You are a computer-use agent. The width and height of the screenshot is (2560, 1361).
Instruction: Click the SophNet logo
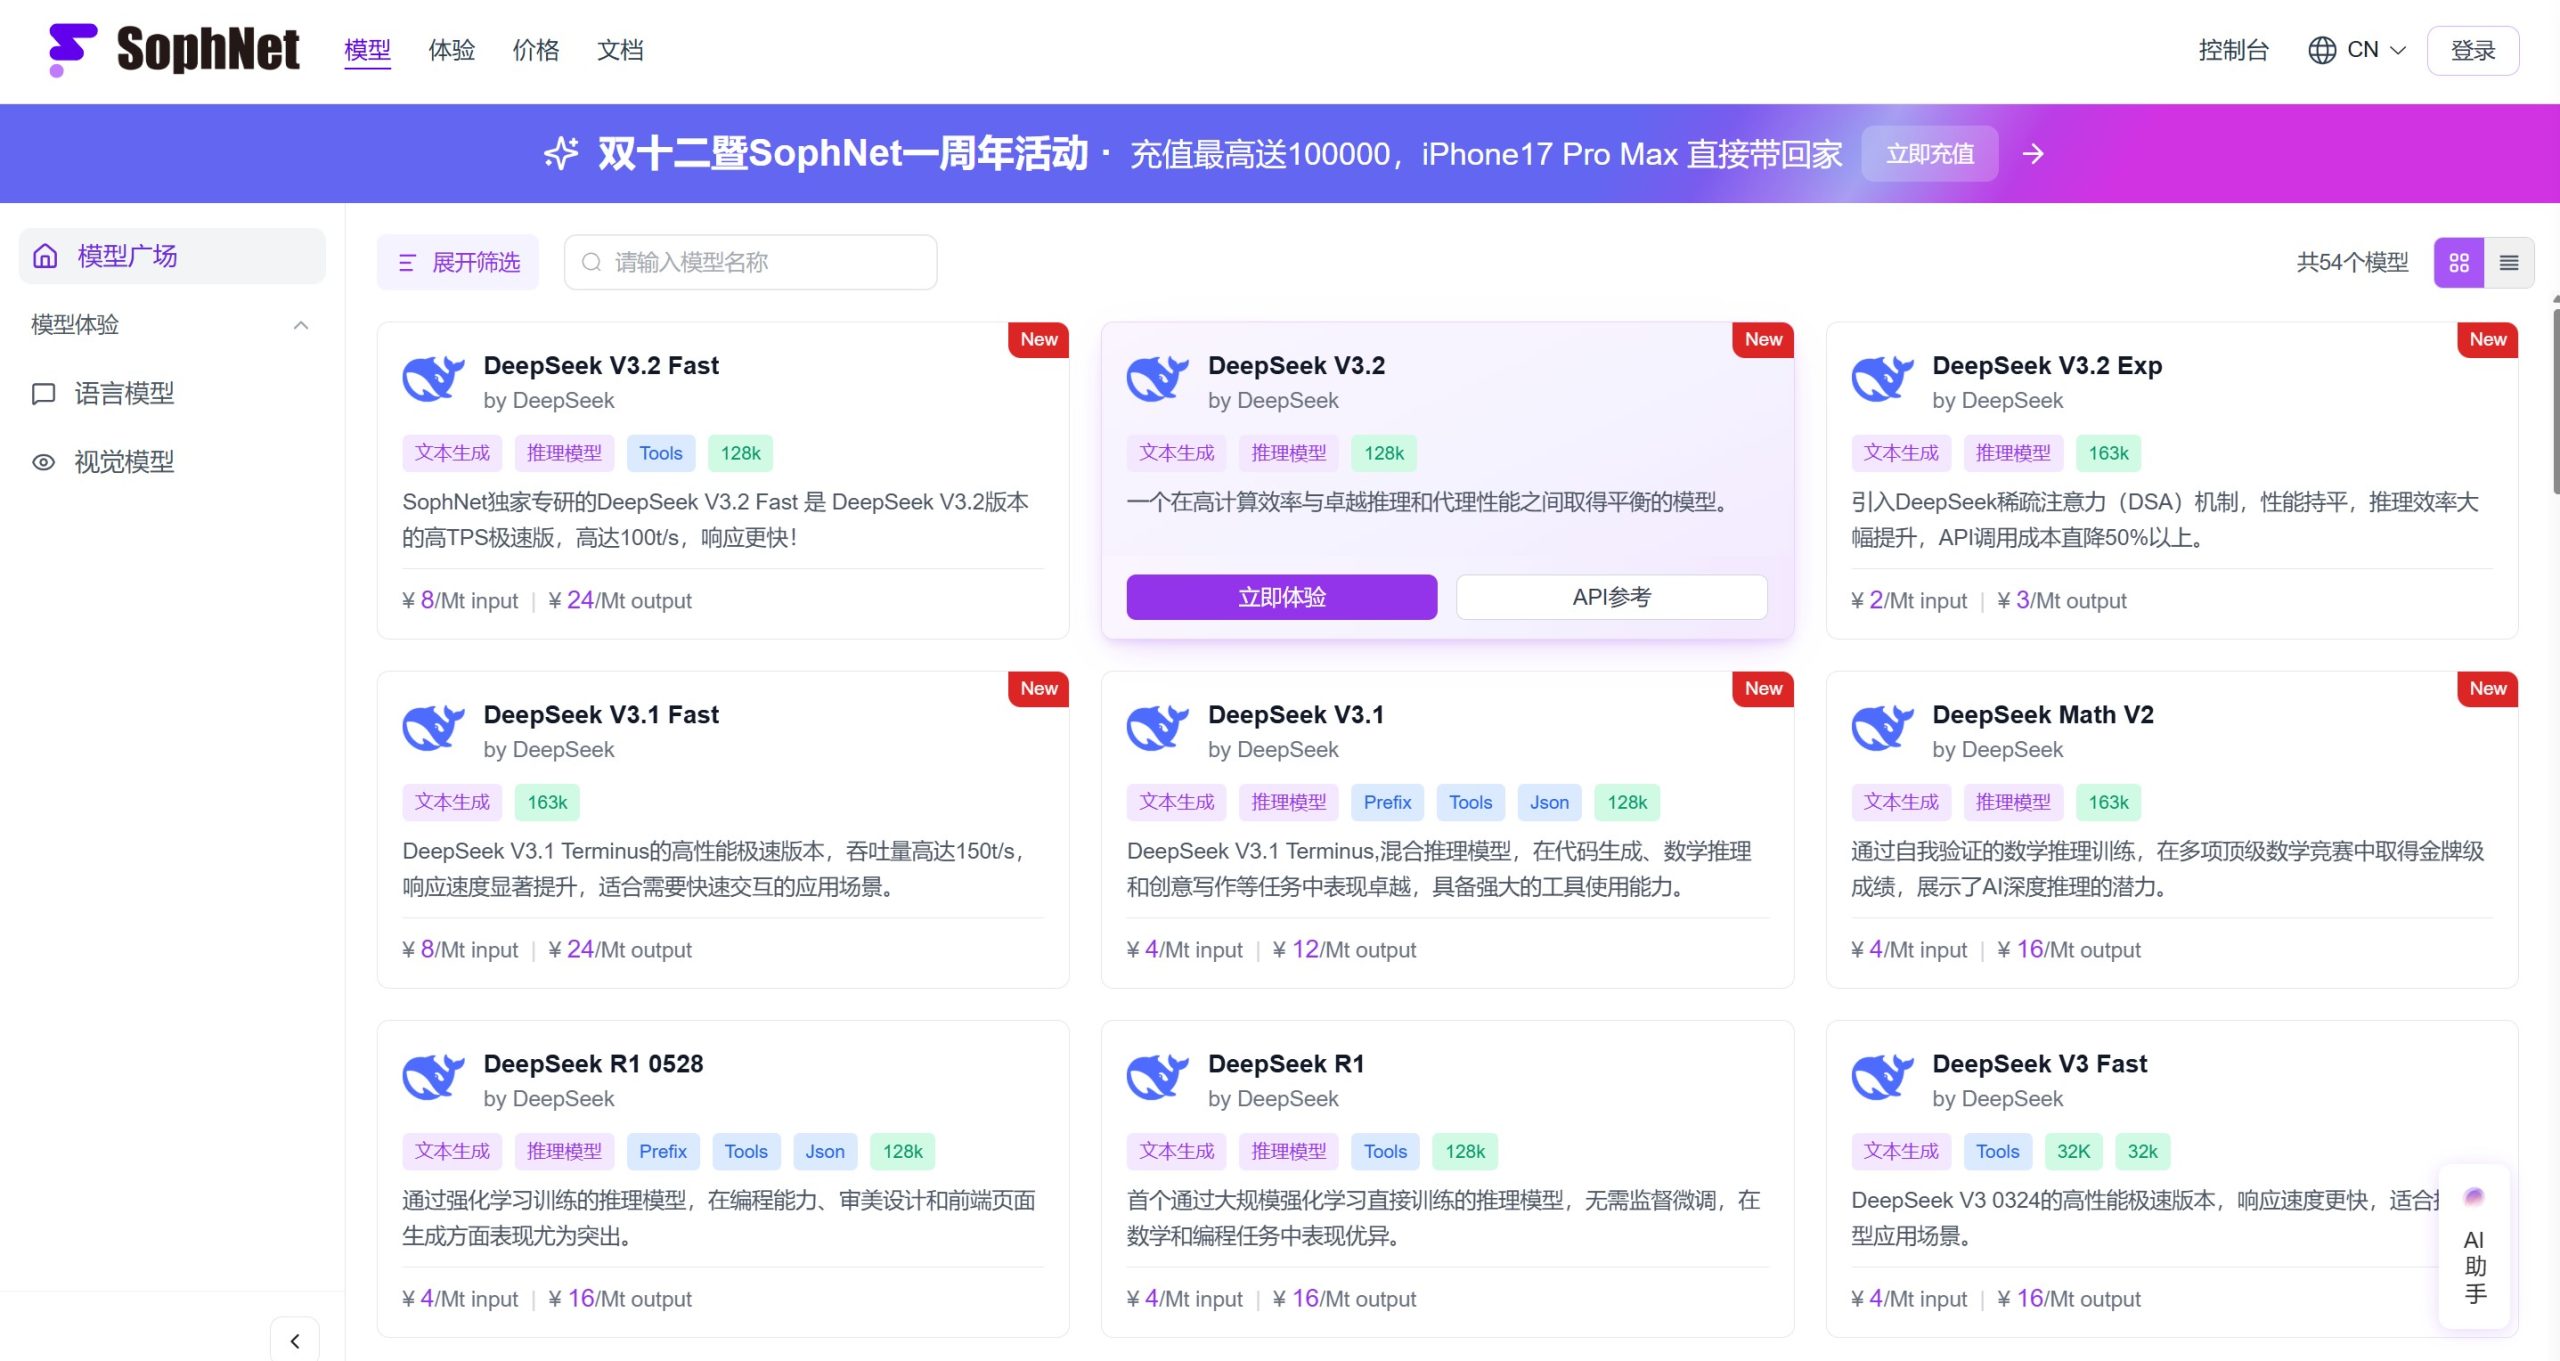pyautogui.click(x=170, y=50)
